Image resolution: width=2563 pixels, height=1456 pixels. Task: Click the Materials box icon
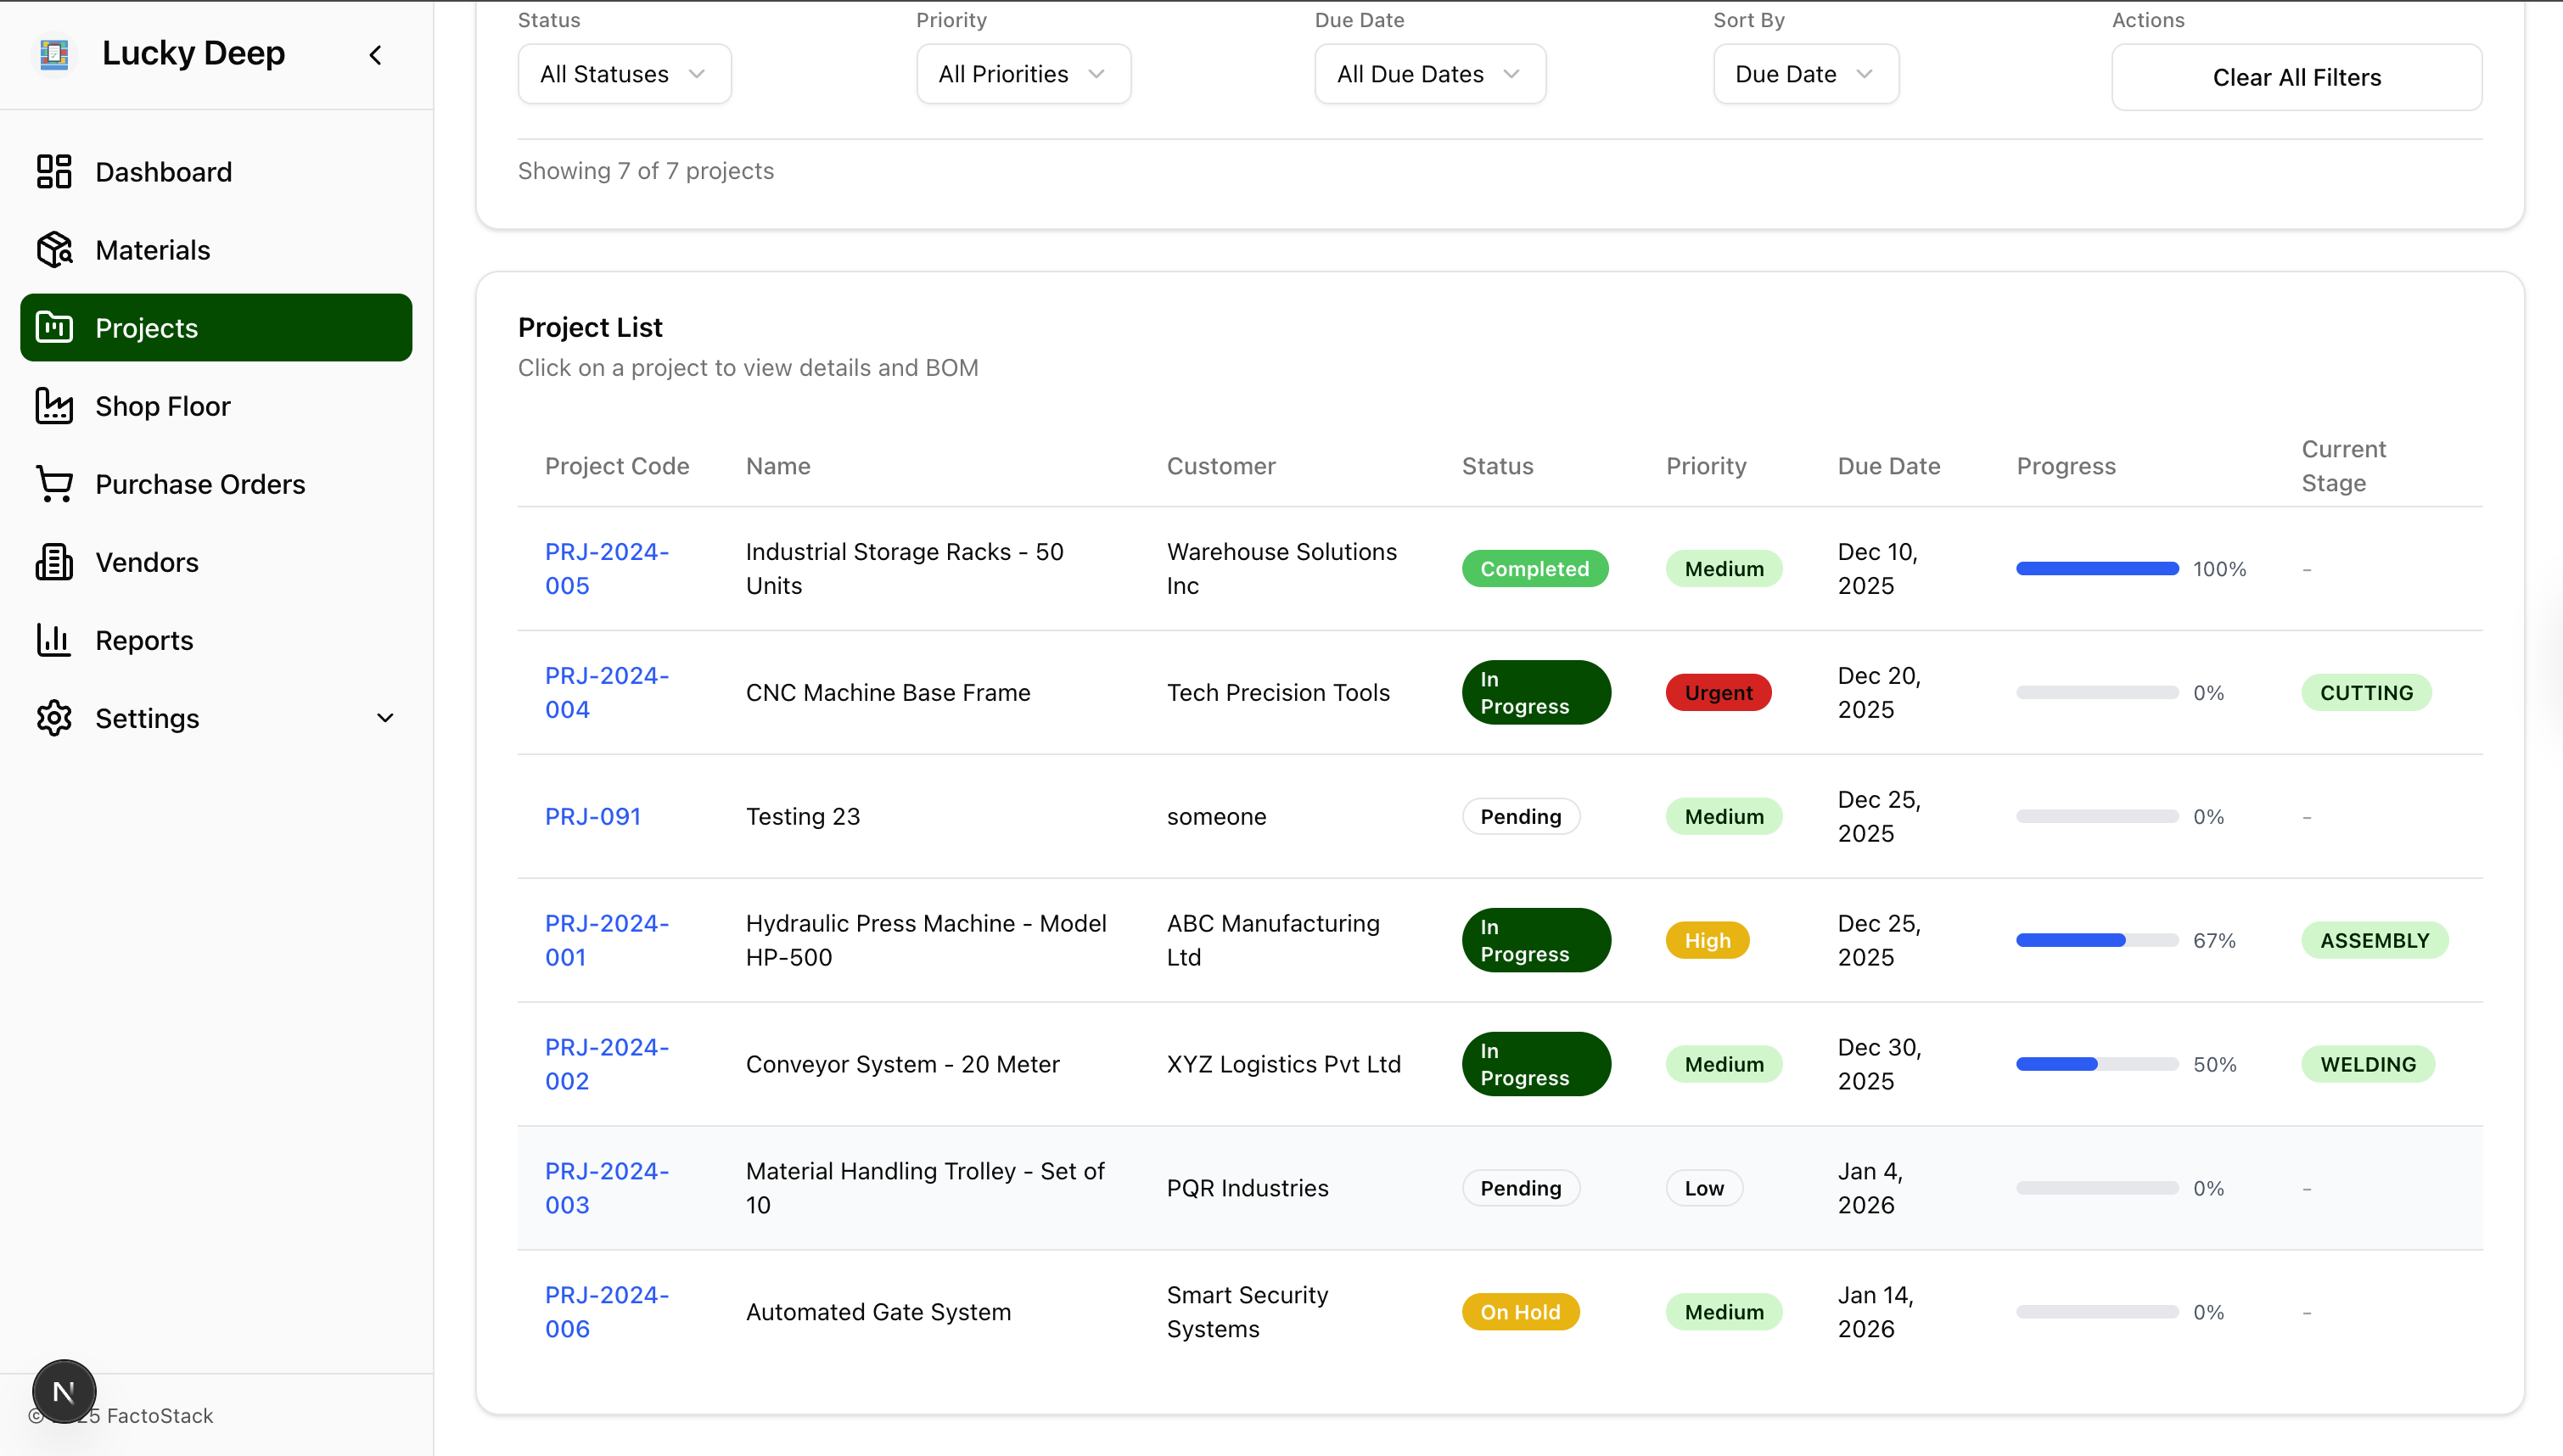(x=54, y=250)
